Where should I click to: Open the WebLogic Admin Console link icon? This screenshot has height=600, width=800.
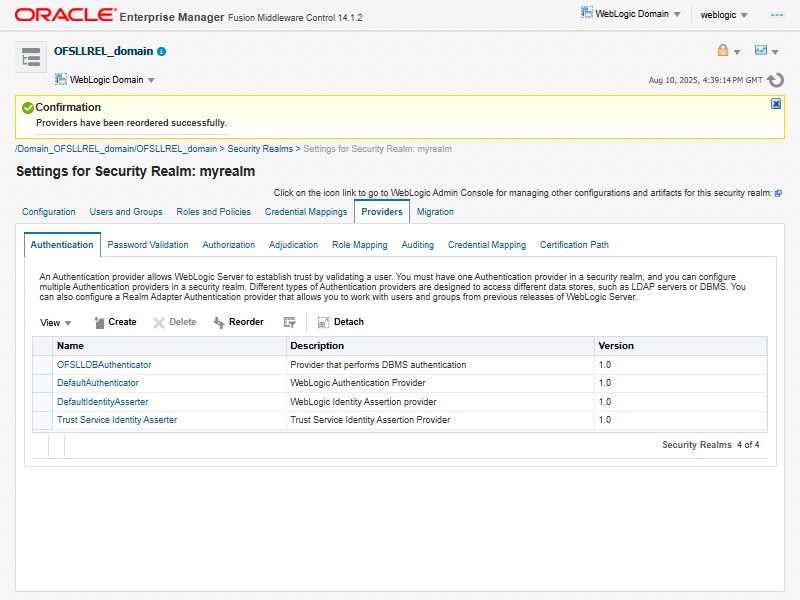tap(778, 193)
